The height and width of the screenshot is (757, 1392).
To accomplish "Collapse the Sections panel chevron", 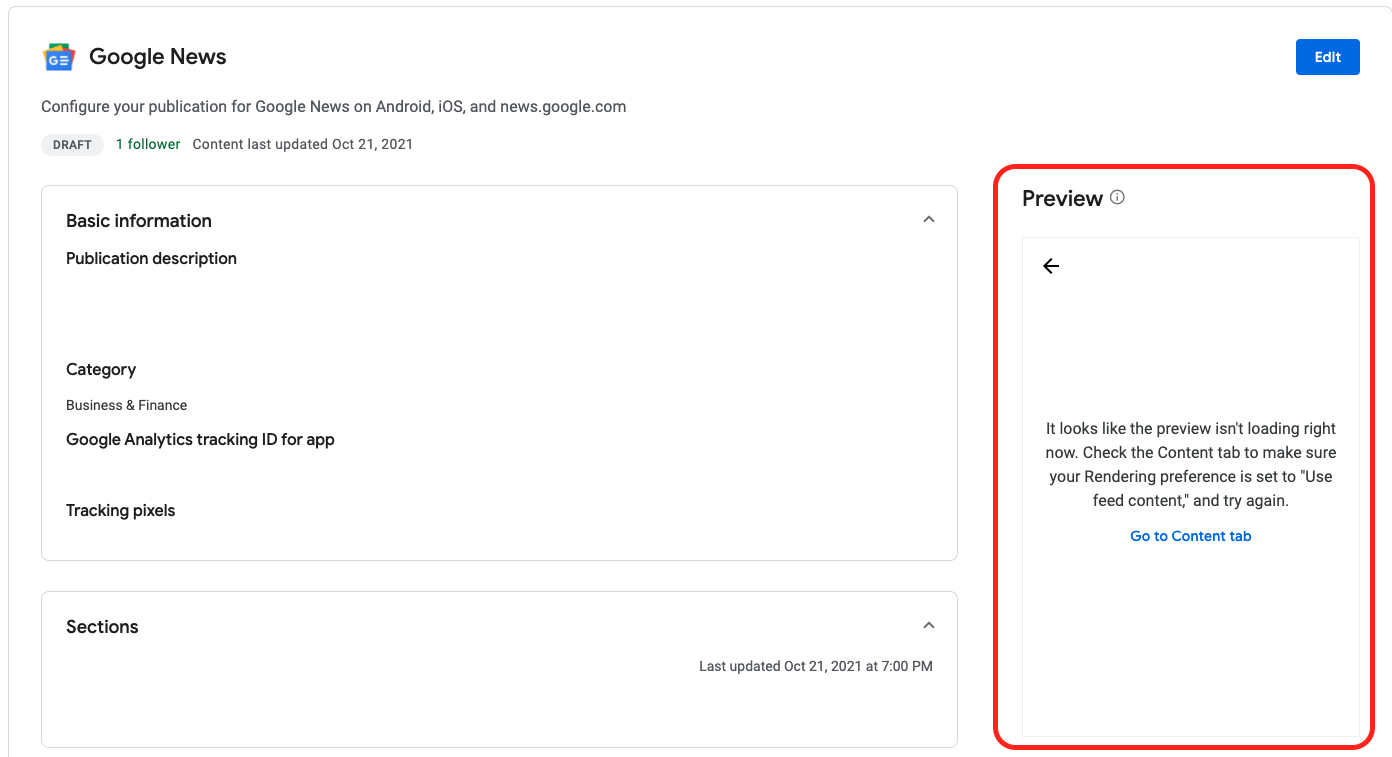I will [929, 625].
